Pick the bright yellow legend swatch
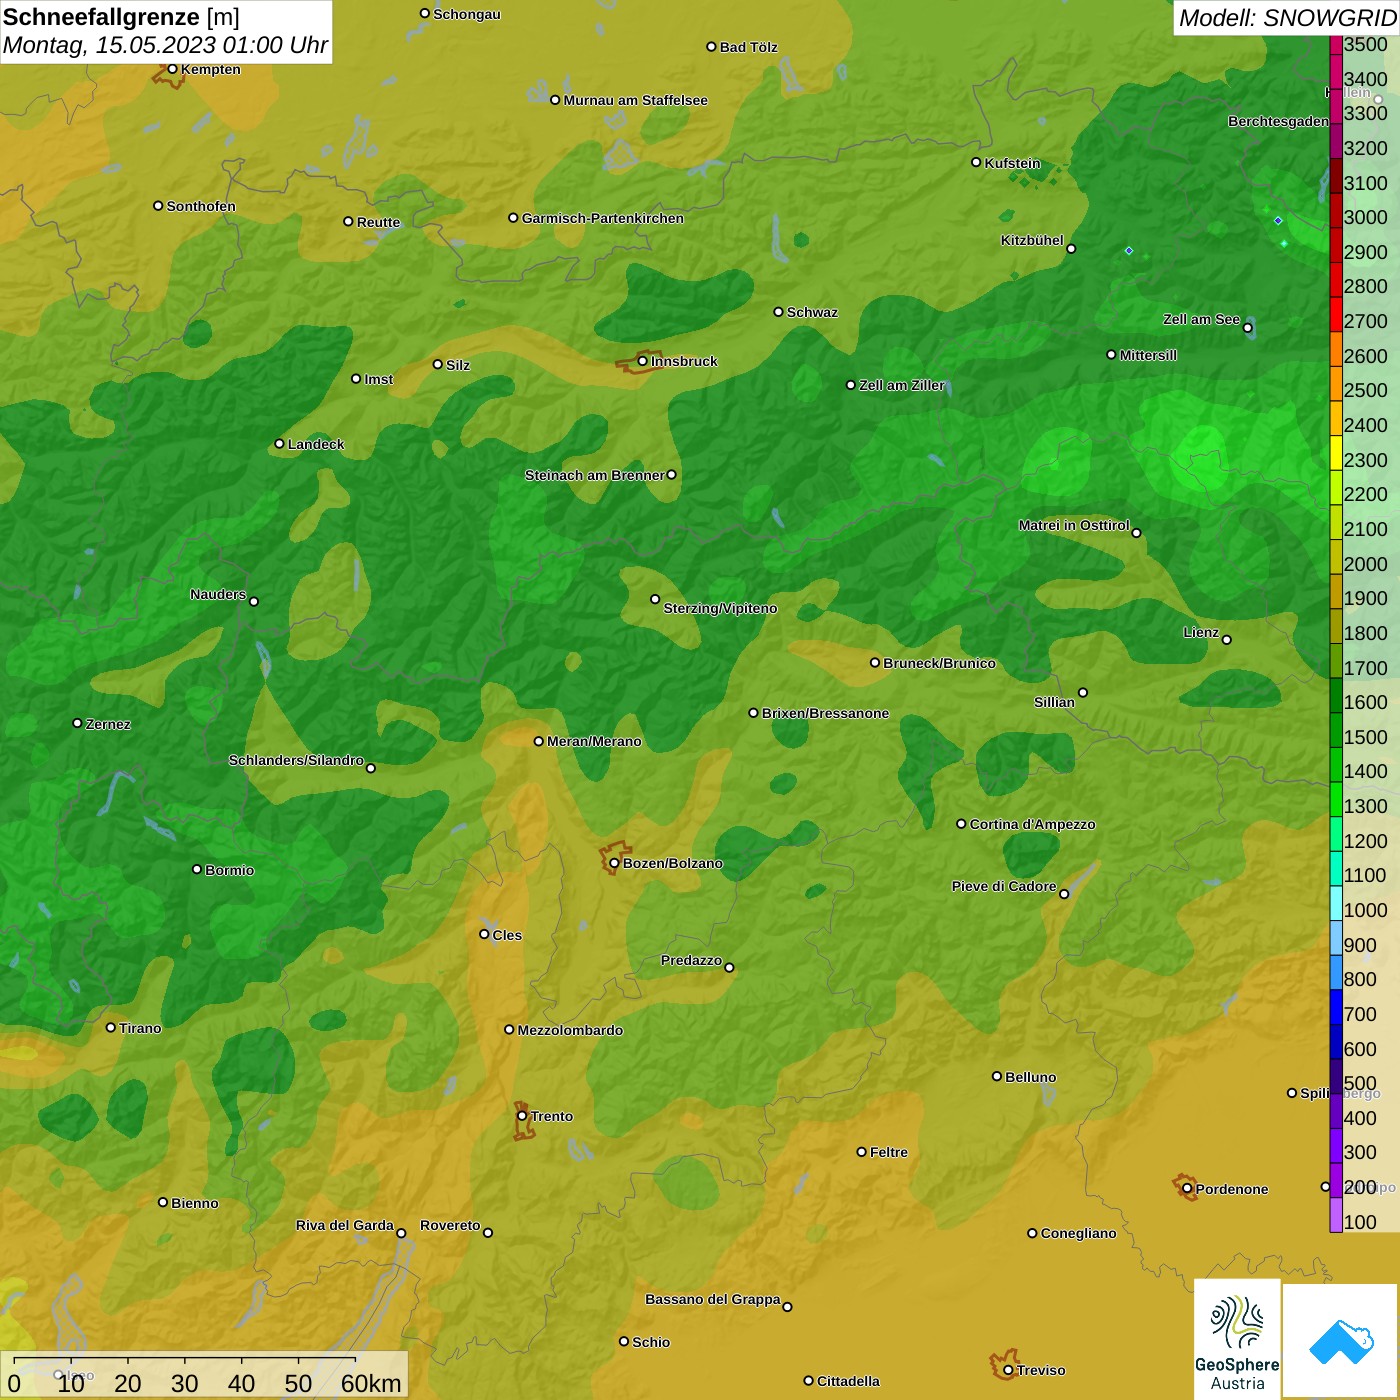This screenshot has width=1400, height=1400. pos(1336,453)
